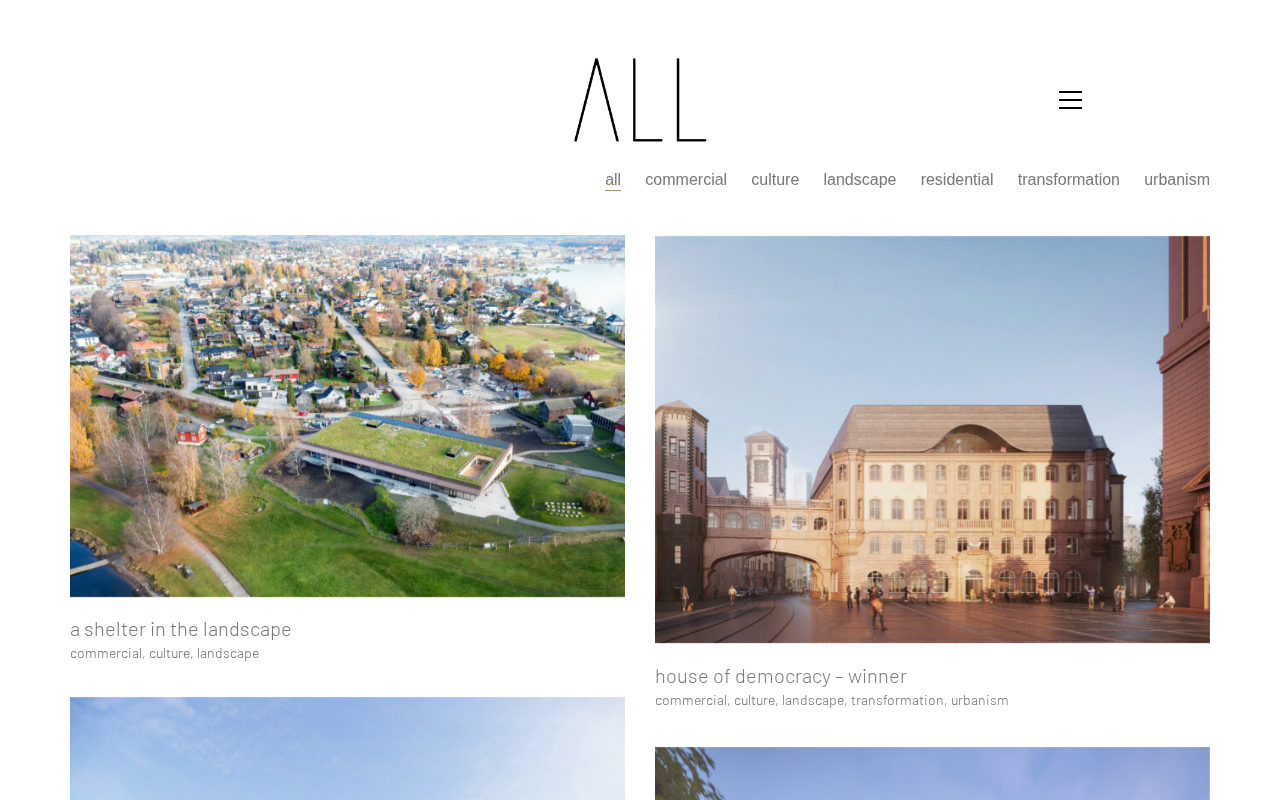Show landscape category projects
This screenshot has width=1280, height=800.
click(x=860, y=180)
